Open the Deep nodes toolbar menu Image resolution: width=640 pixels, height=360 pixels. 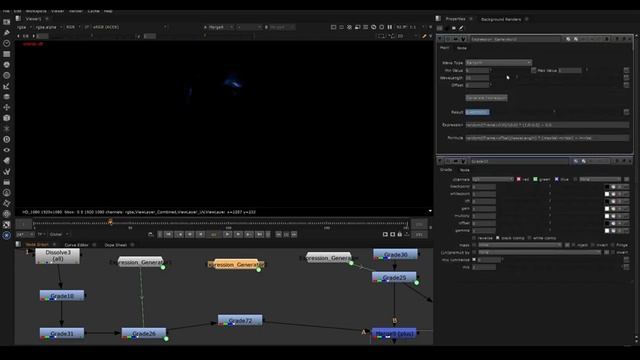(x=7, y=139)
